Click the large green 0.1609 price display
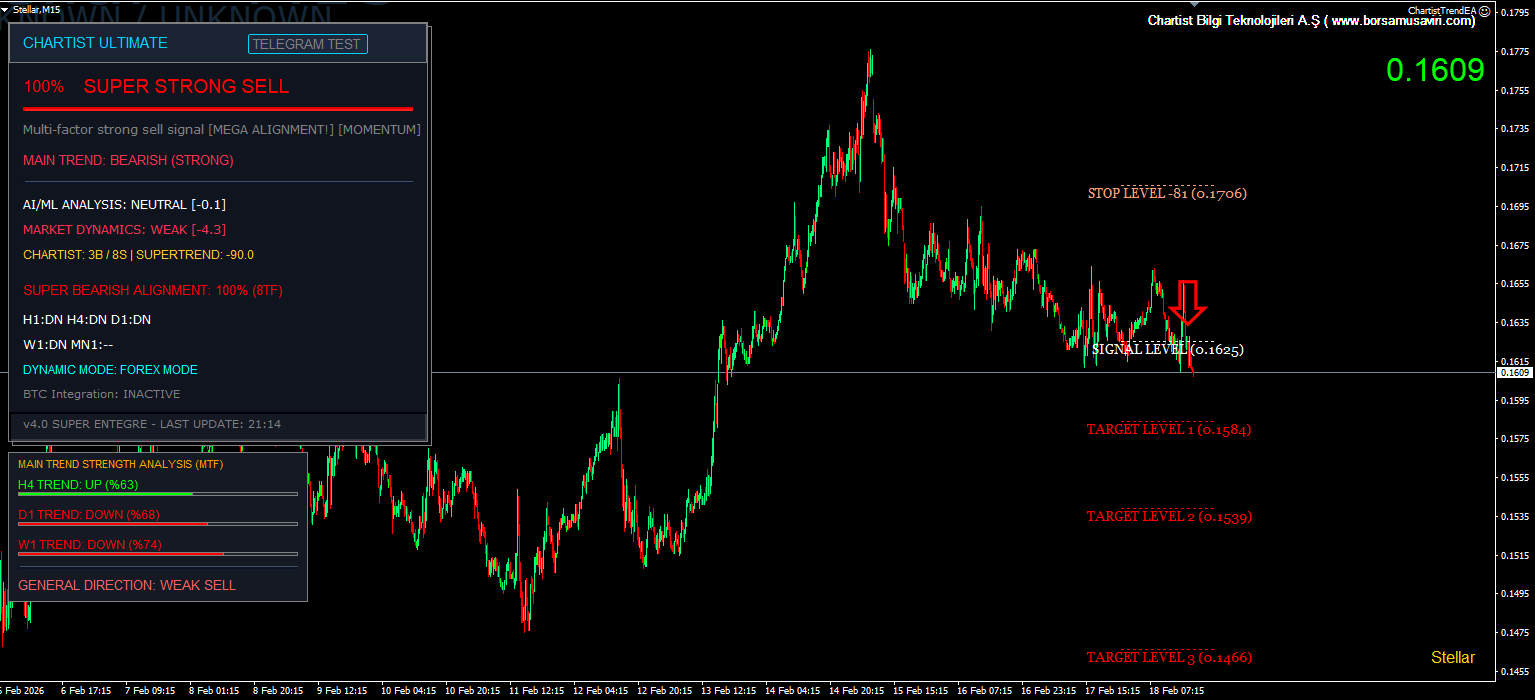1535x700 pixels. (x=1434, y=70)
